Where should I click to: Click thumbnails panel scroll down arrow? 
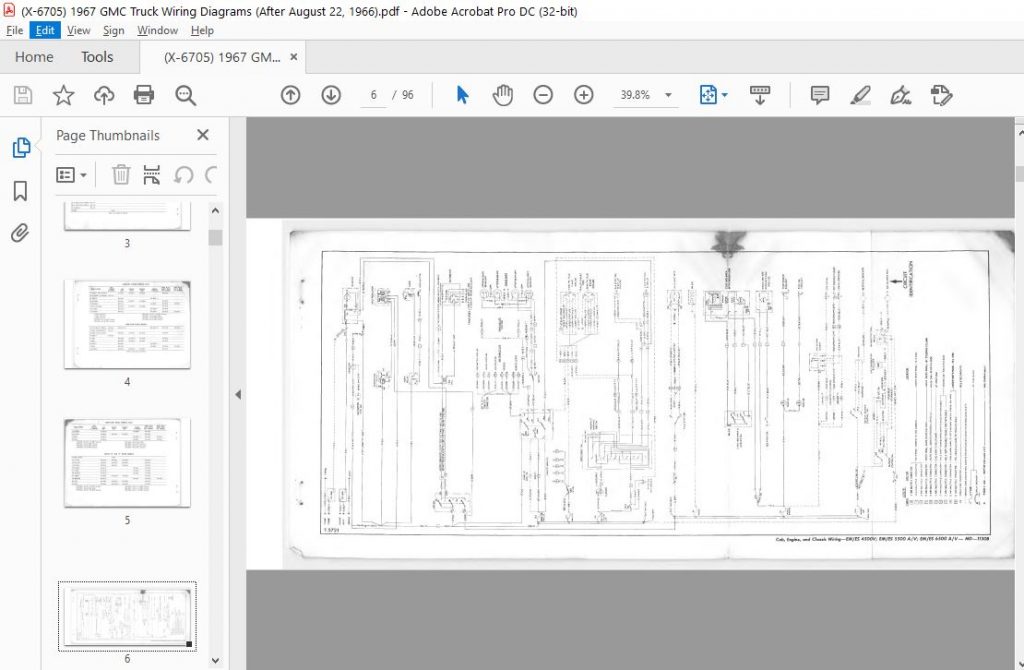coord(216,661)
